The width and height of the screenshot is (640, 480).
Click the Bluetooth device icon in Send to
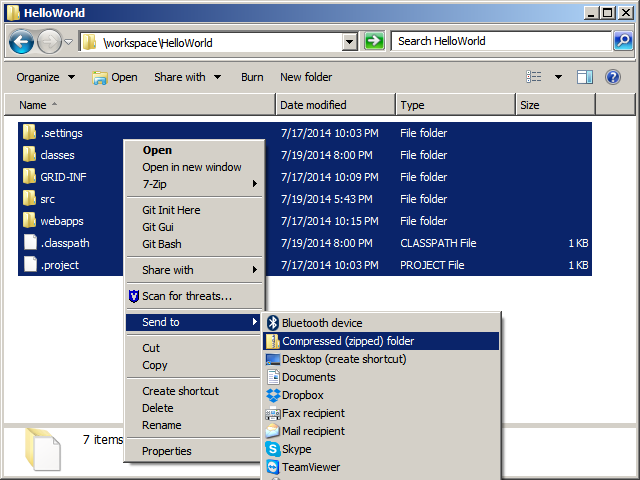tap(272, 323)
